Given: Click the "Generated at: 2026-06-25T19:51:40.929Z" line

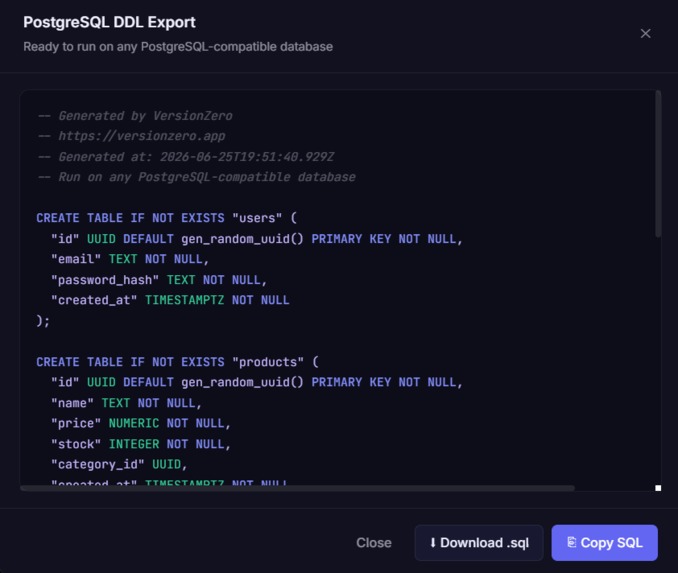Looking at the screenshot, I should pos(186,157).
